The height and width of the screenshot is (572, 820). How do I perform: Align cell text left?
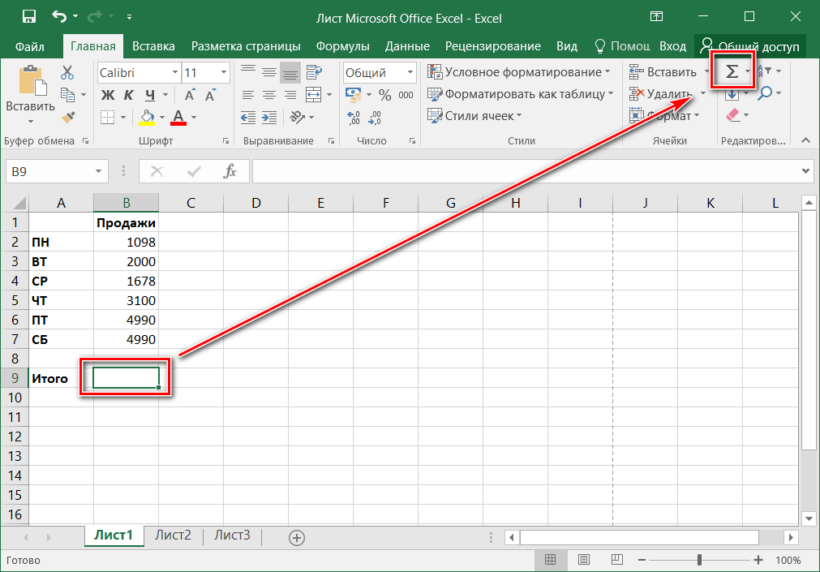pyautogui.click(x=248, y=95)
